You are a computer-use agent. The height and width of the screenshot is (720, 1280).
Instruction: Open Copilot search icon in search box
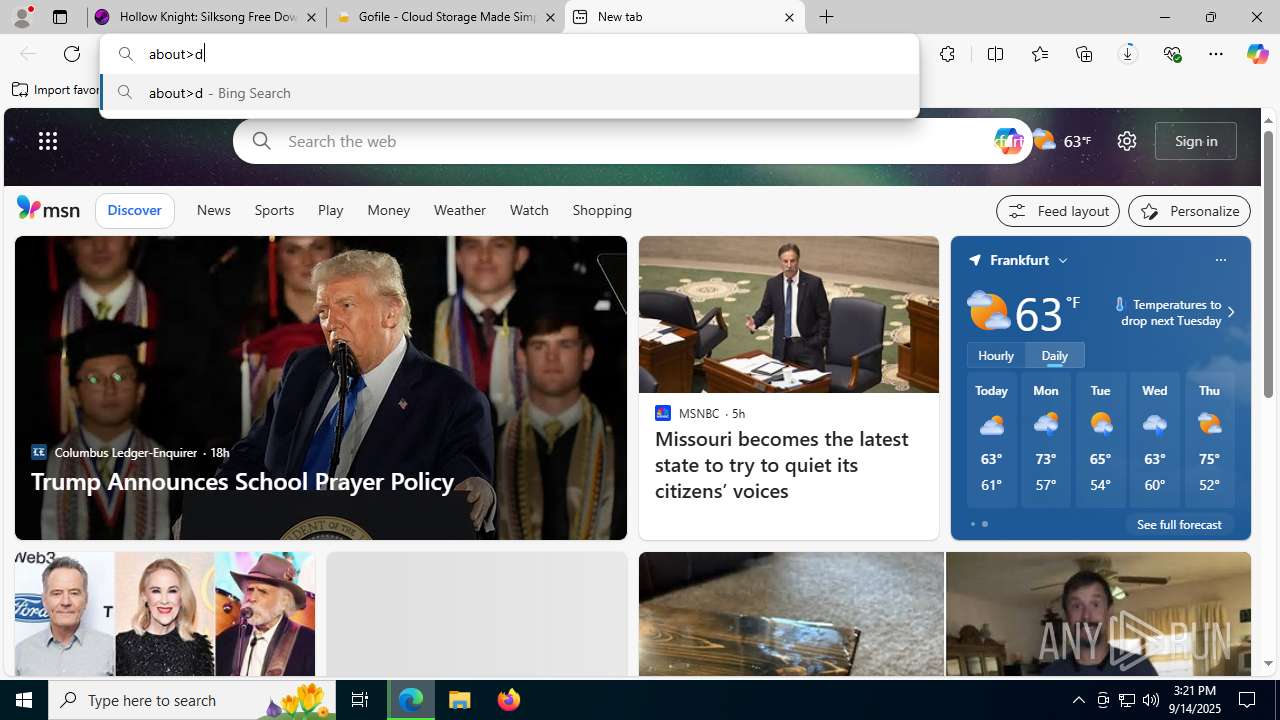pyautogui.click(x=1008, y=141)
